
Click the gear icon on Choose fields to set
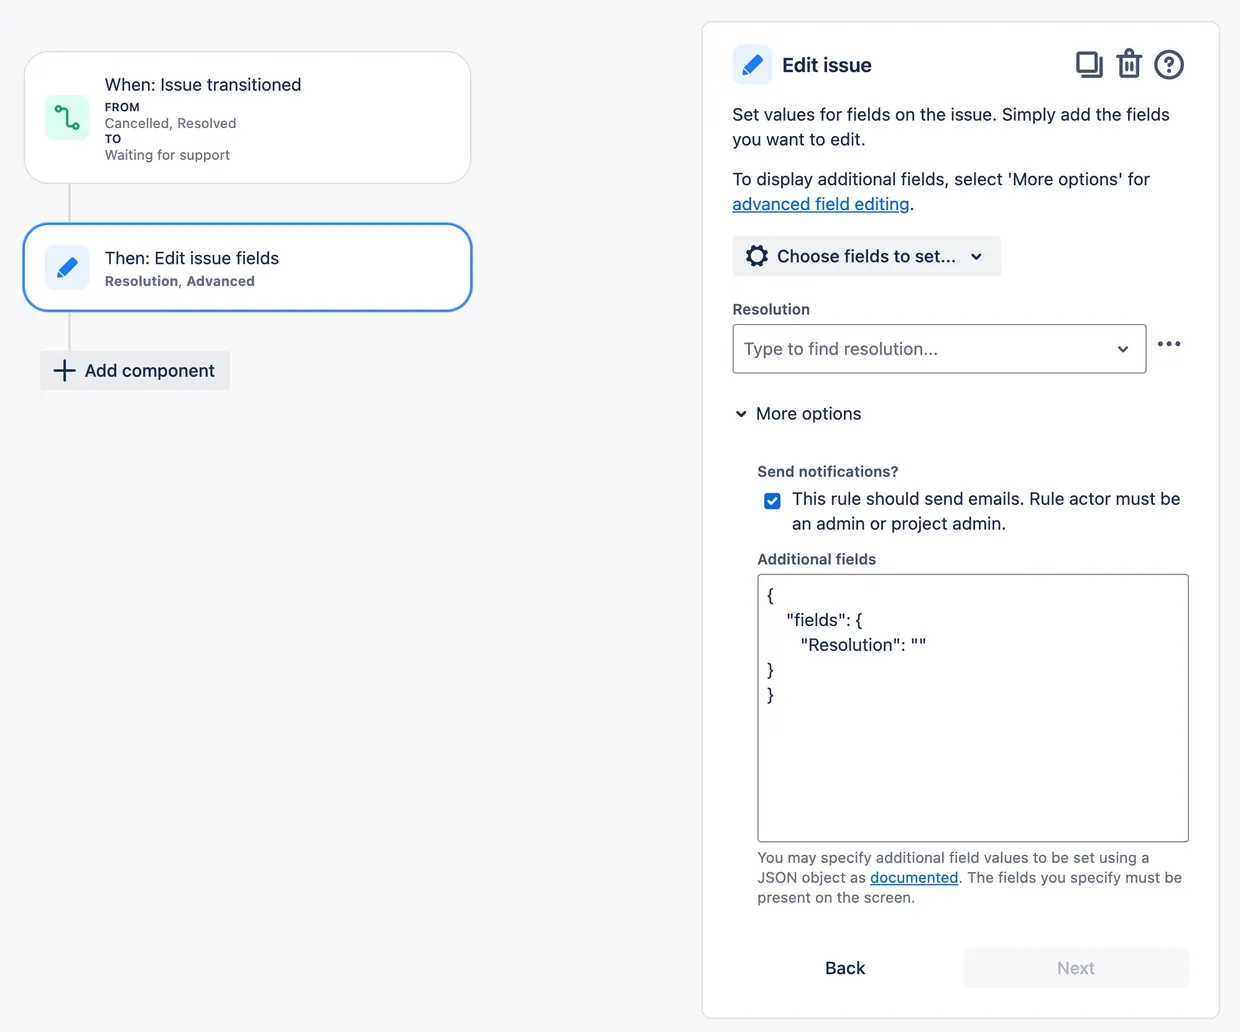pyautogui.click(x=757, y=255)
